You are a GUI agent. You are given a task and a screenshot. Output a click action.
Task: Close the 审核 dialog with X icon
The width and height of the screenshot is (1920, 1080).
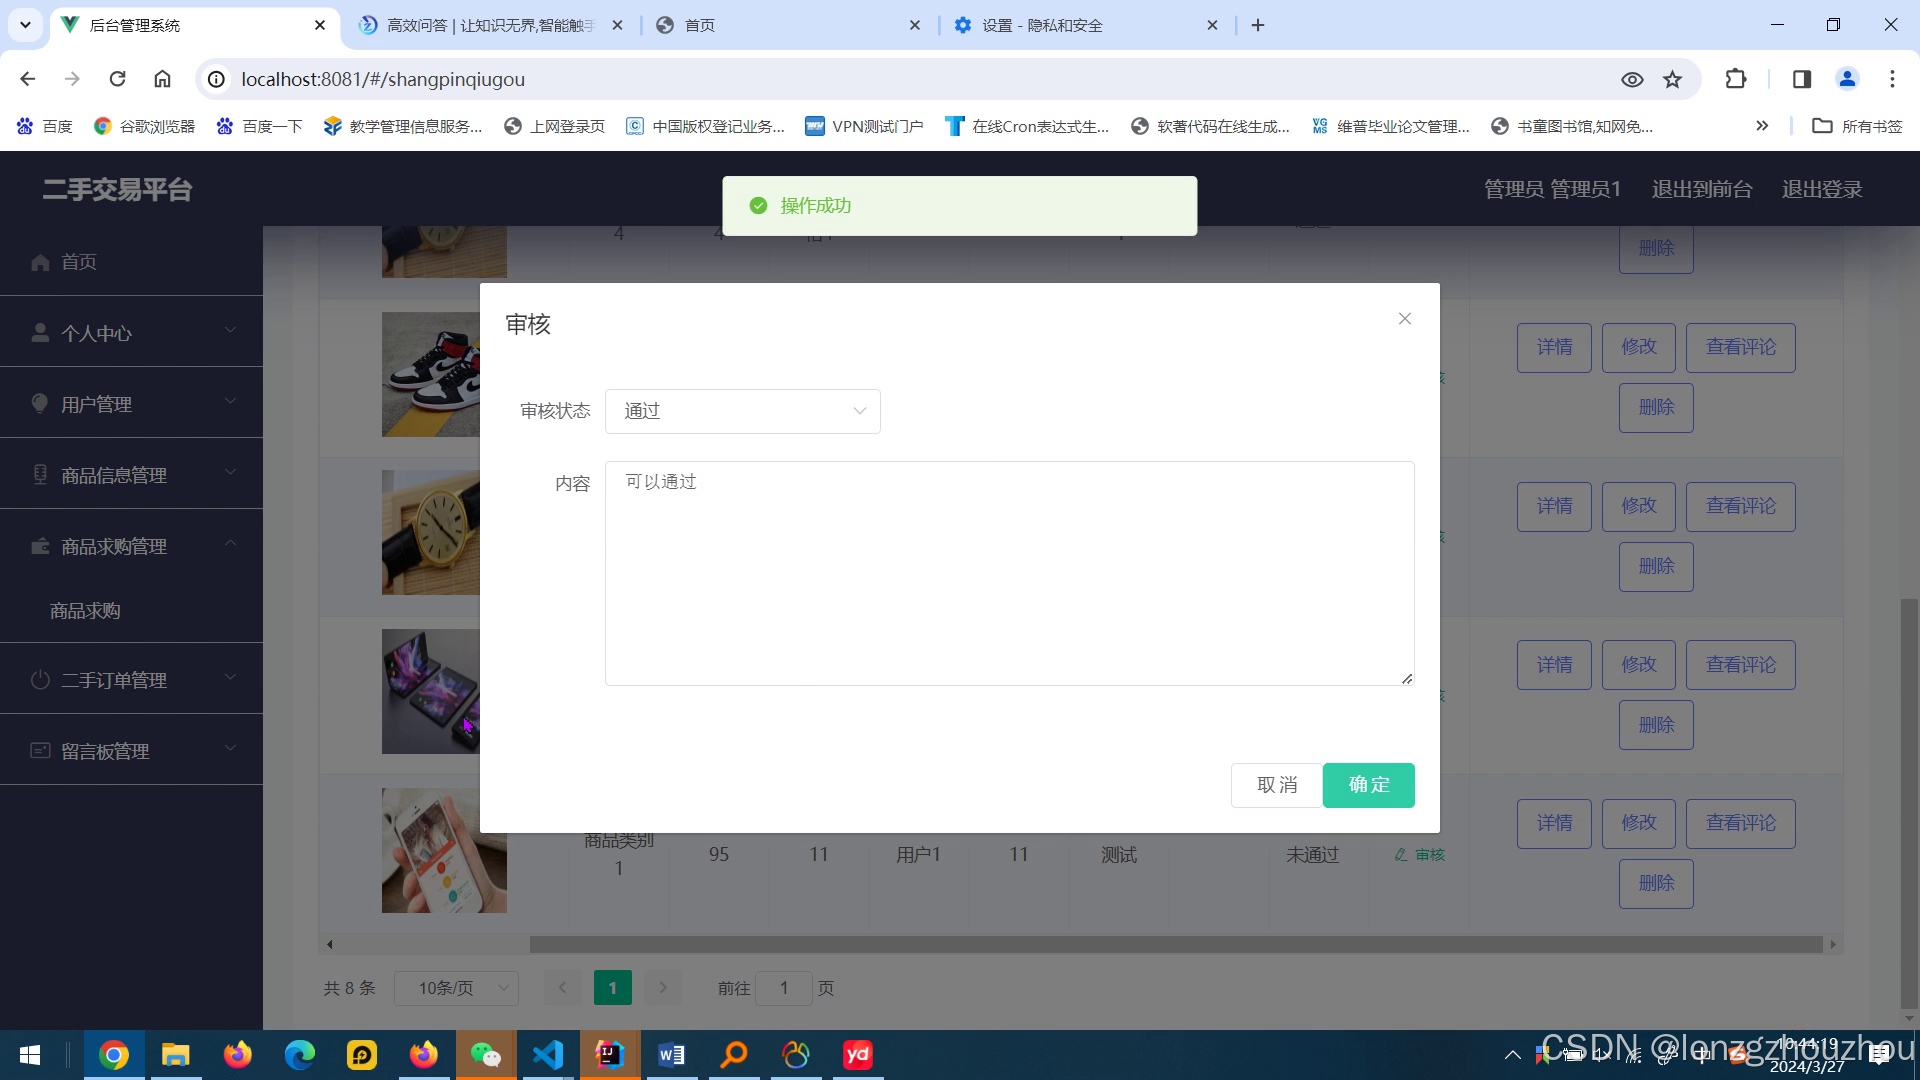click(x=1404, y=319)
